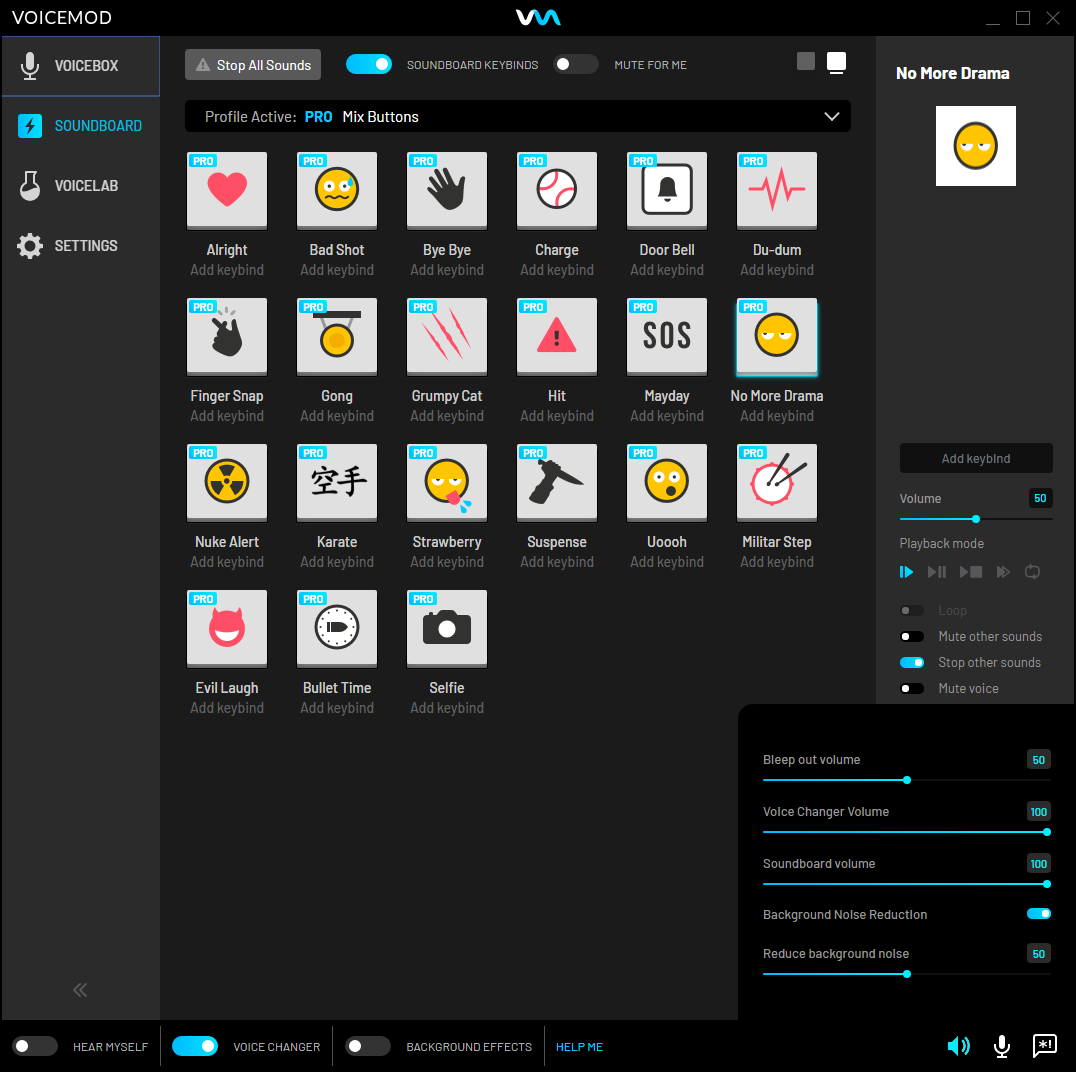Screen dimensions: 1076x1072
Task: Trigger the Finger Snap sound
Action: 227,336
